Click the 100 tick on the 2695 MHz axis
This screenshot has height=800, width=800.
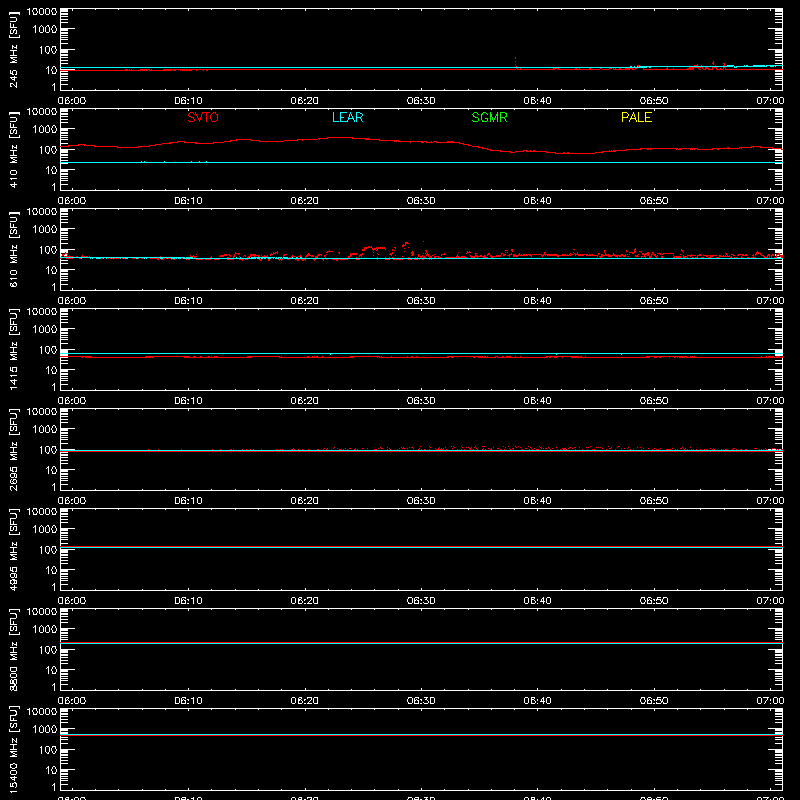coord(48,449)
